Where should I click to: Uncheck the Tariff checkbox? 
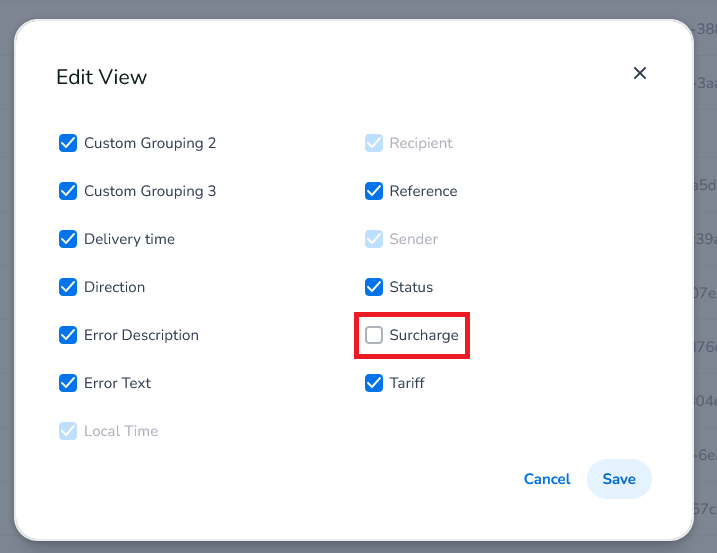pyautogui.click(x=374, y=383)
